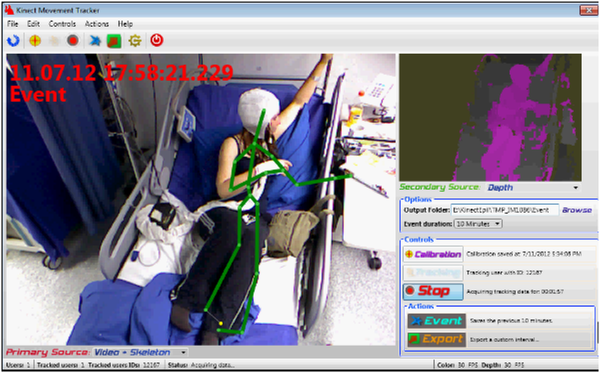The image size is (600, 373).
Task: Click the blue star event toolbar icon
Action: pyautogui.click(x=95, y=41)
